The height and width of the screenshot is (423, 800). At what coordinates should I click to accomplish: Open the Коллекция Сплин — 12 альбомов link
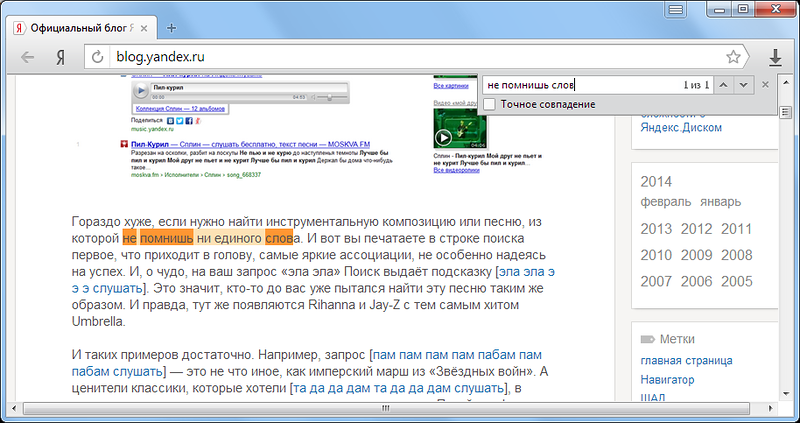coord(180,109)
